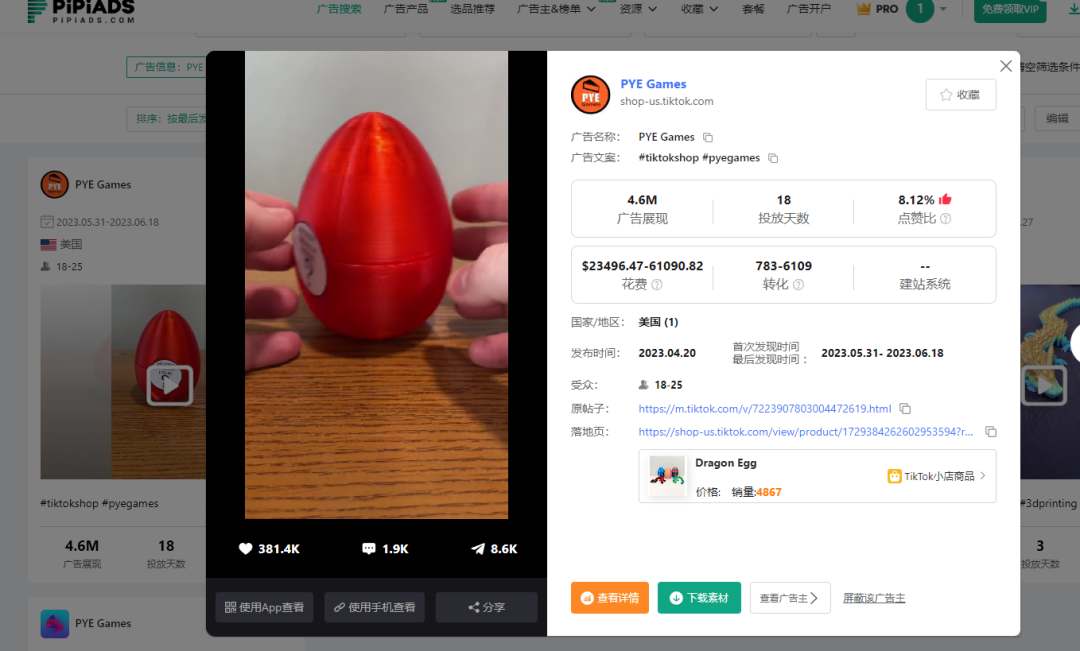
Task: Copy the original TikTok post link
Action: click(905, 408)
